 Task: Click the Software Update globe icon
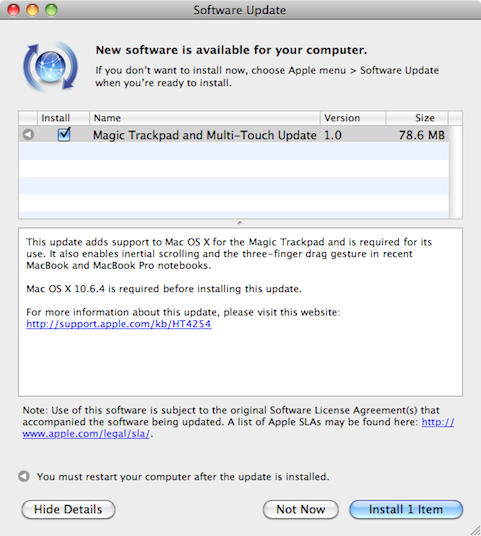51,67
